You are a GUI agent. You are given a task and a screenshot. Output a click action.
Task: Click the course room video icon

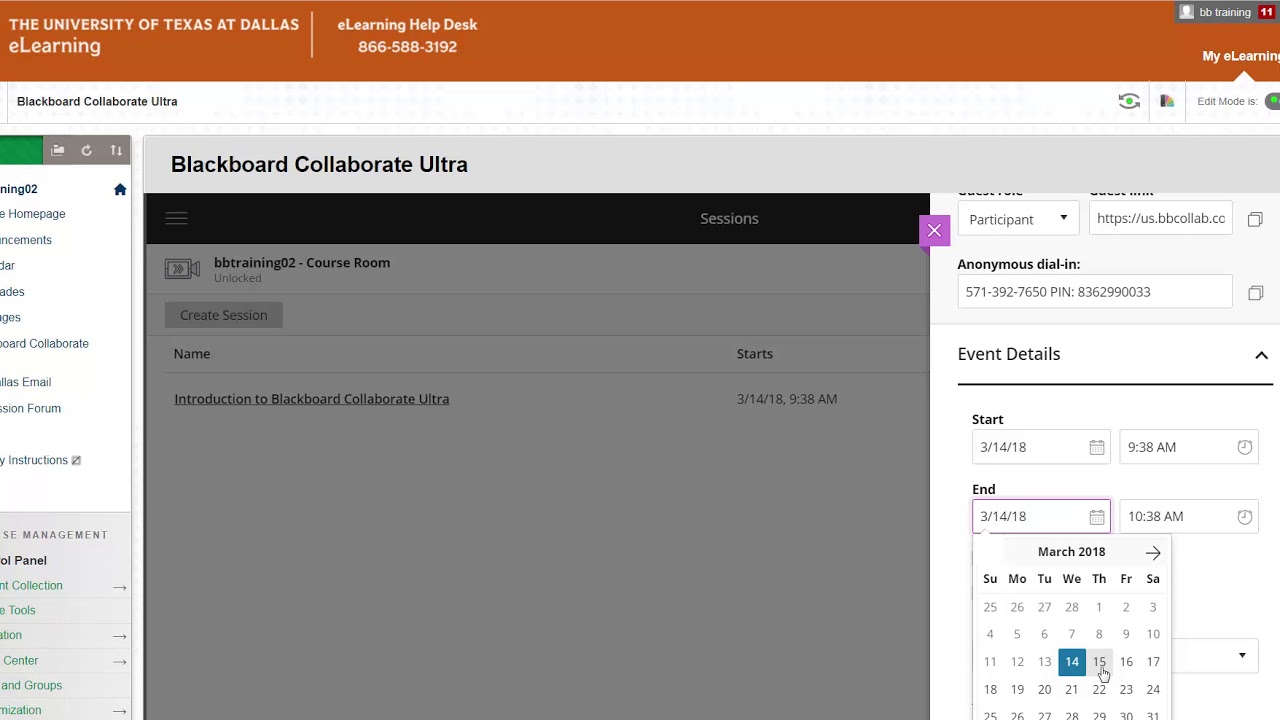(x=182, y=269)
